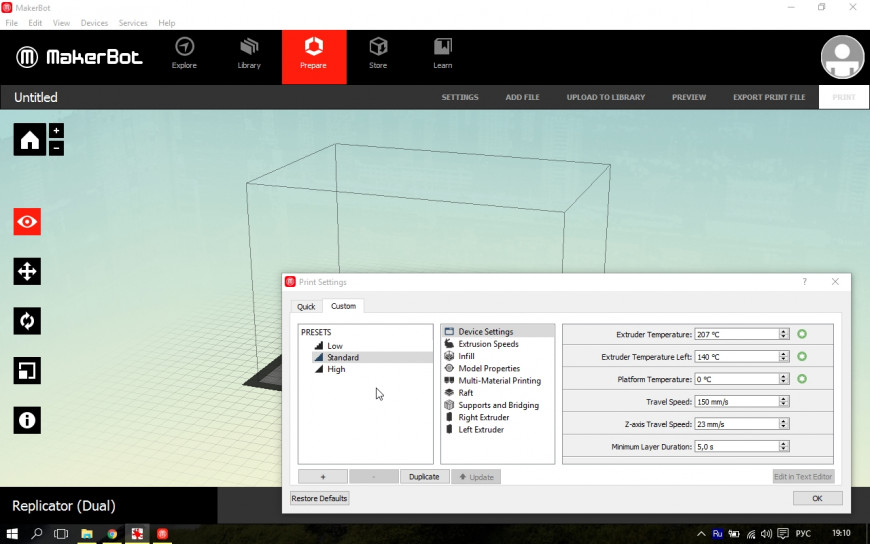Screen dimensions: 870x544
Task: Adjust Z-axis Travel Speed spinner arrows
Action: (783, 424)
